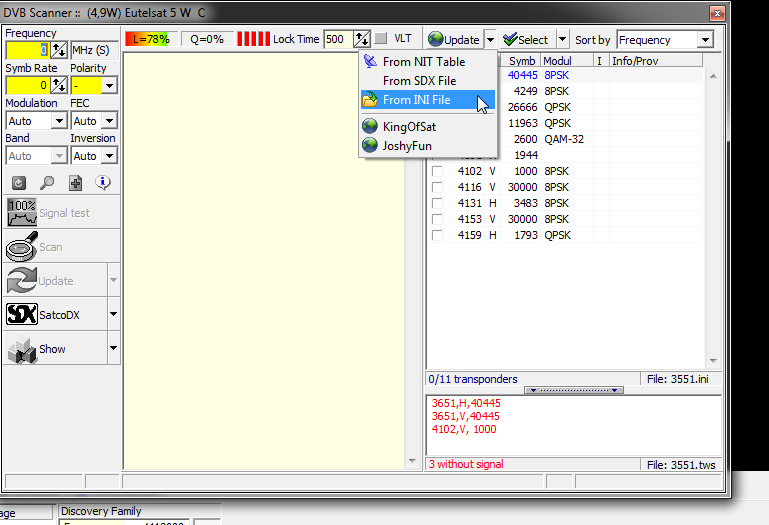Click the Frequency input field

(28, 50)
